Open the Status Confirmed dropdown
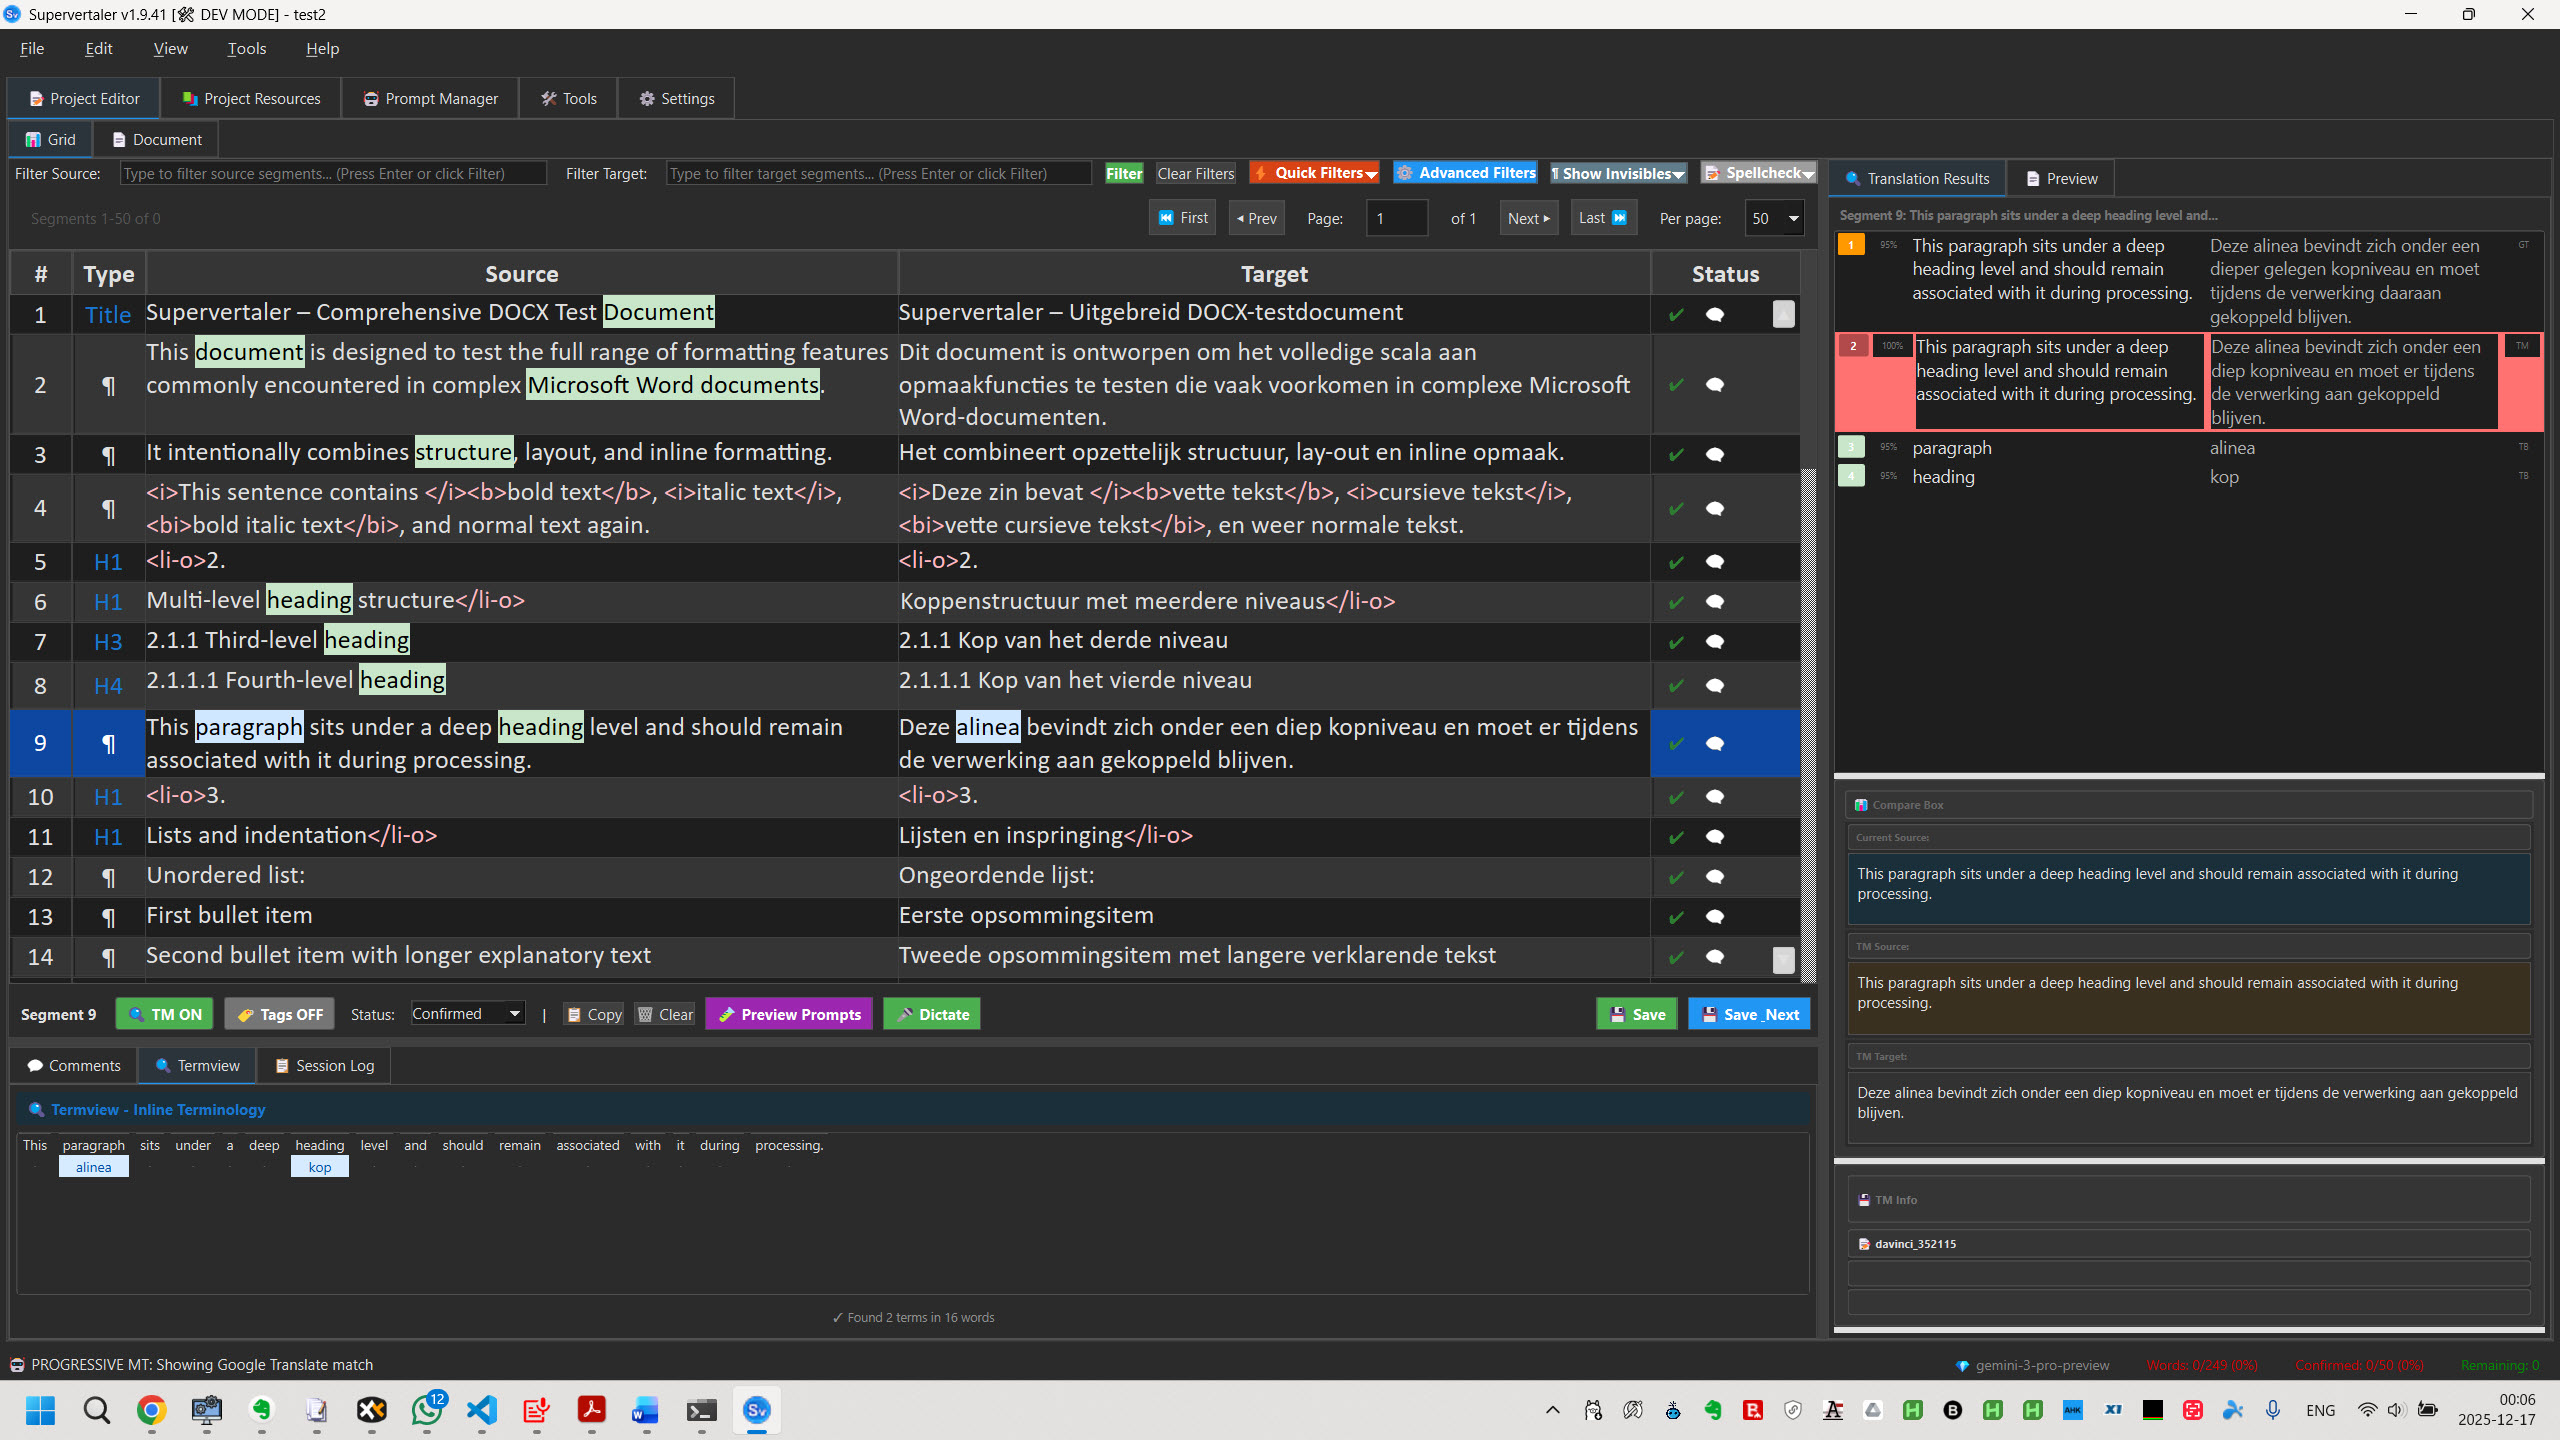Screen dimensions: 2560x1440 pyautogui.click(x=467, y=1014)
